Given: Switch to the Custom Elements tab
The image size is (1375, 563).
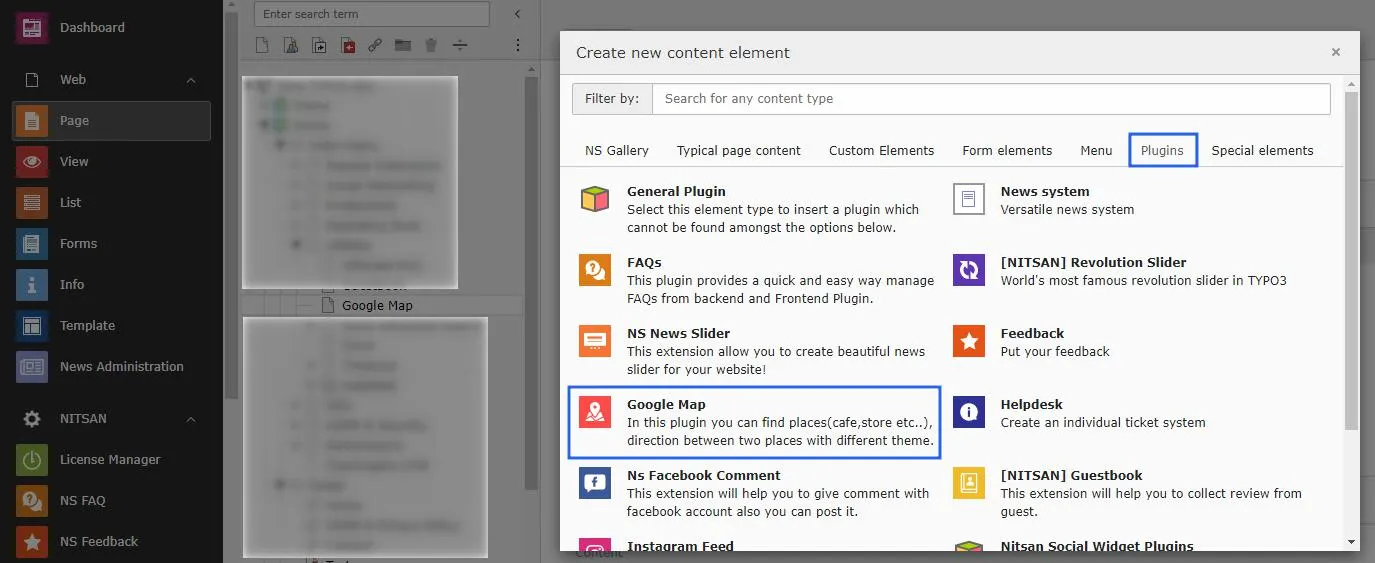Looking at the screenshot, I should (x=882, y=150).
